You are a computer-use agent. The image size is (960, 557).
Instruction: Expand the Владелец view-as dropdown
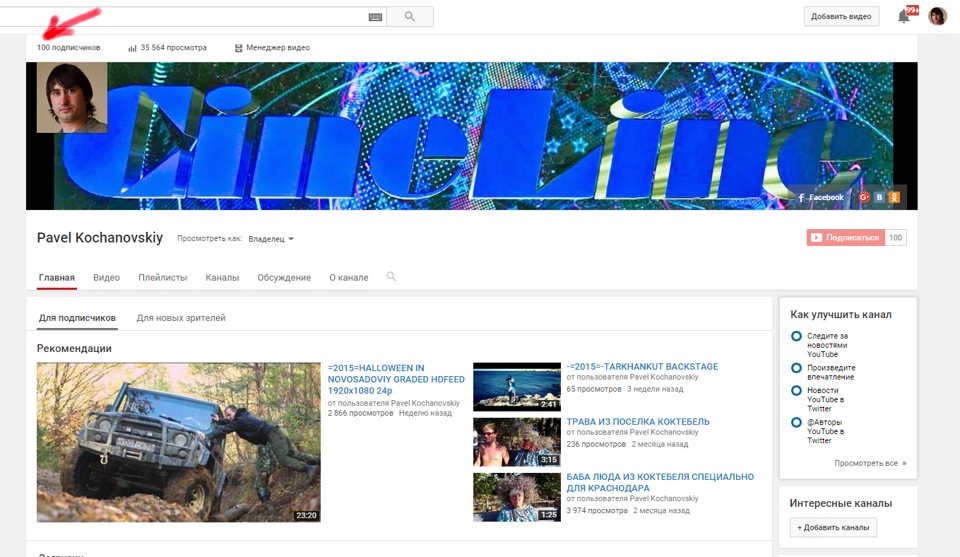point(271,239)
